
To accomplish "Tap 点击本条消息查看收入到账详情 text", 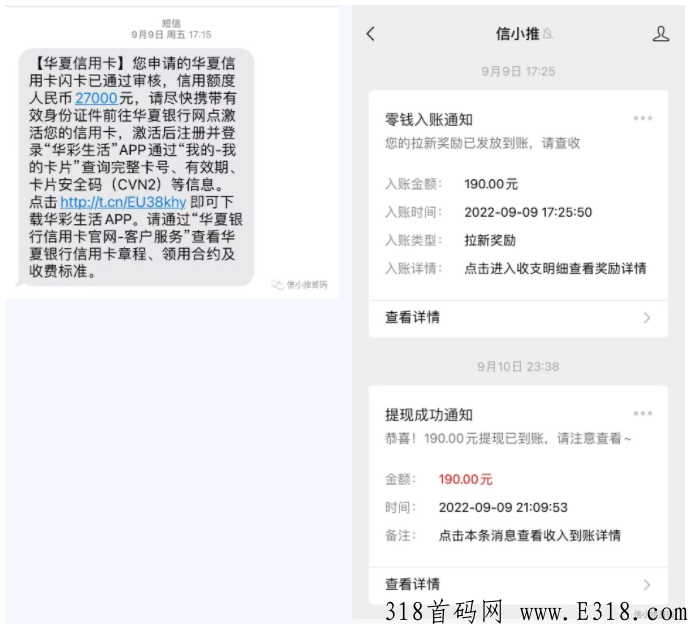I will pos(530,536).
